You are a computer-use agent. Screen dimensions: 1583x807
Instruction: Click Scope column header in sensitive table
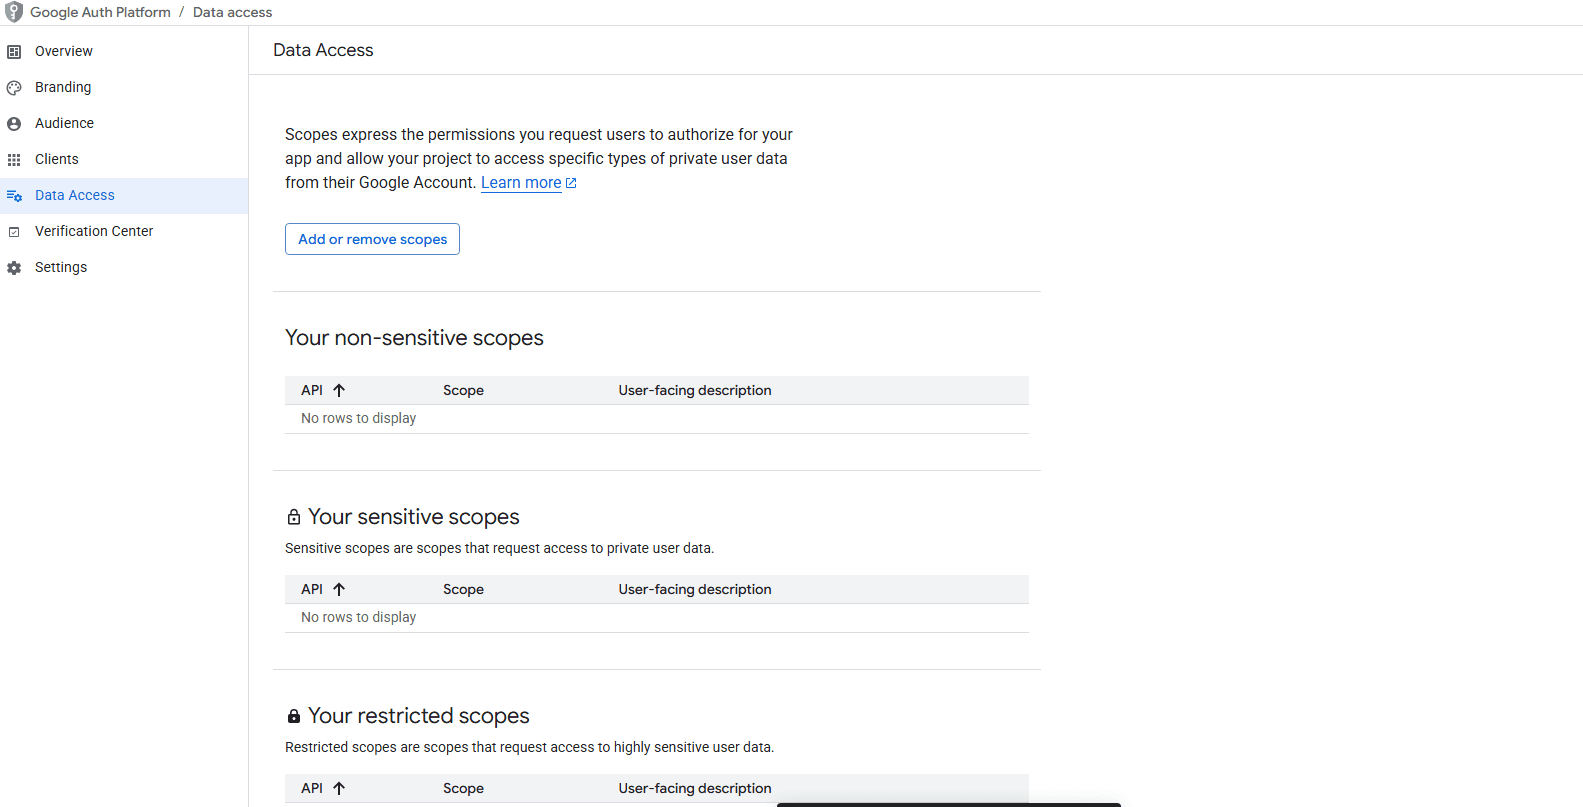pyautogui.click(x=463, y=589)
